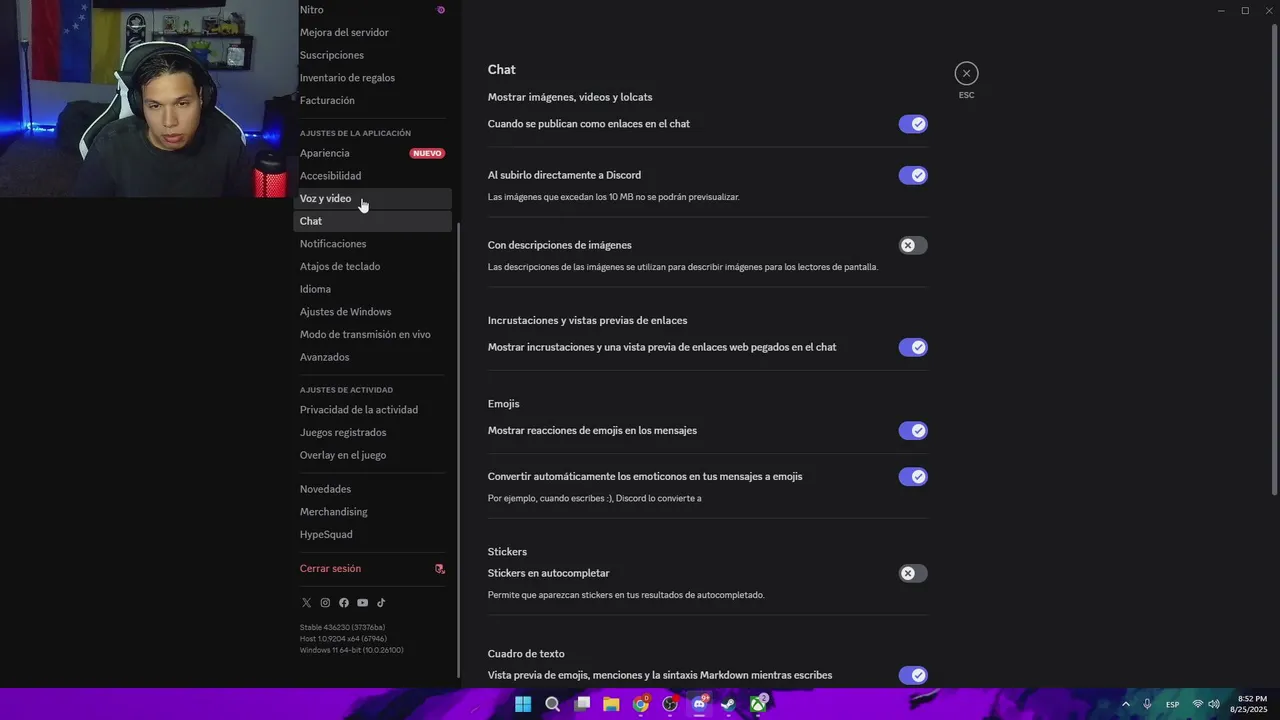Click 'Cerrar sesión' to log out

click(330, 568)
